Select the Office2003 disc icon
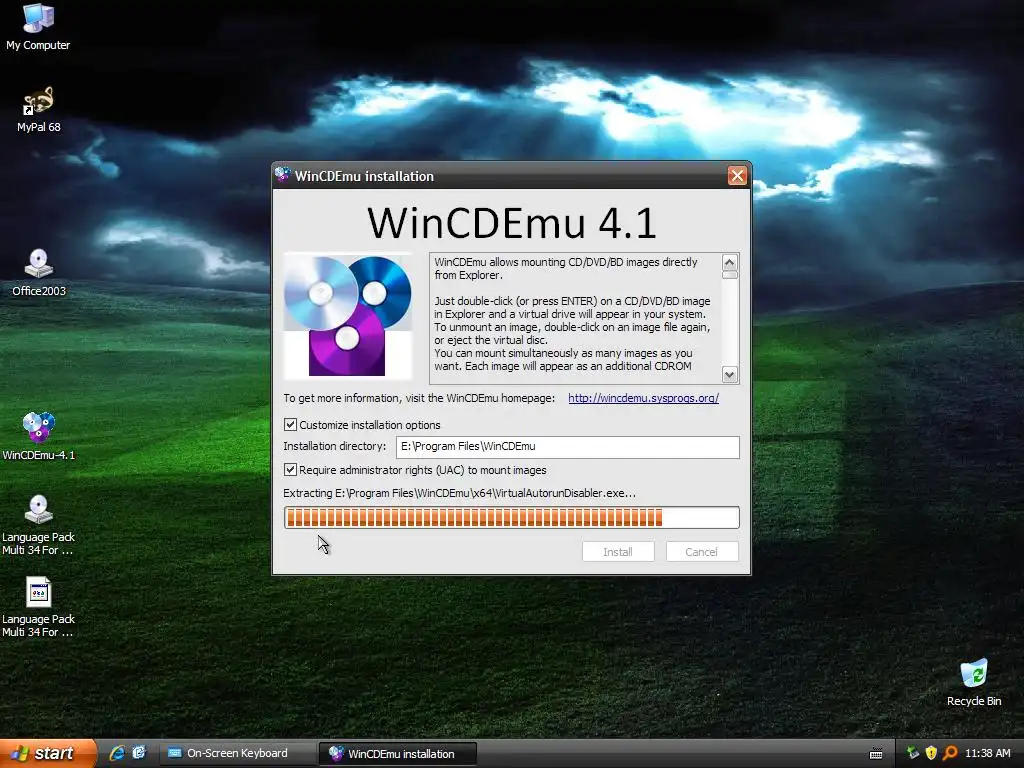Viewport: 1024px width, 768px height. 39,273
